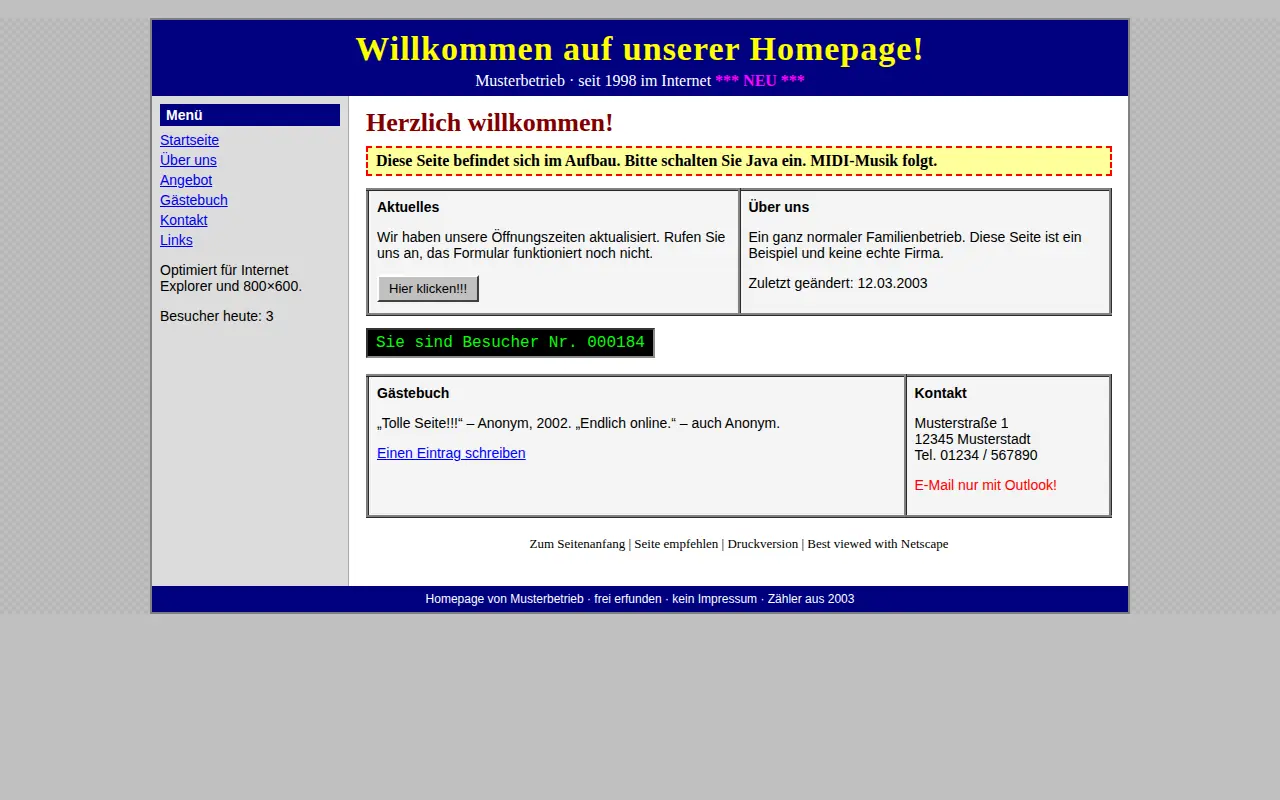The image size is (1280, 800).
Task: Click the blue footer line text
Action: (640, 599)
